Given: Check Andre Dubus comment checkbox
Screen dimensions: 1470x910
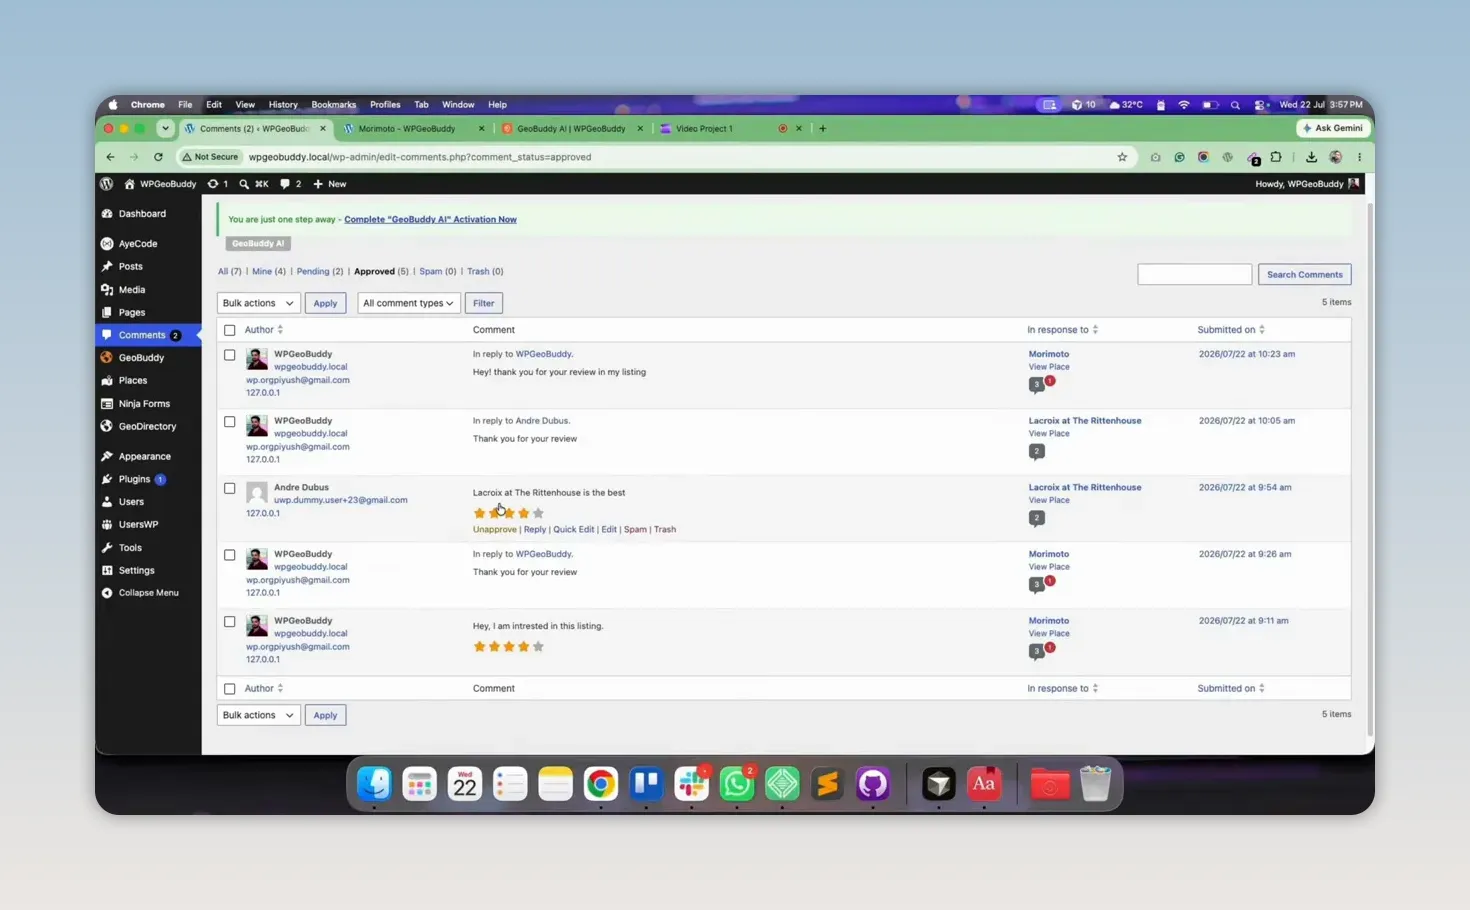Looking at the screenshot, I should point(230,489).
